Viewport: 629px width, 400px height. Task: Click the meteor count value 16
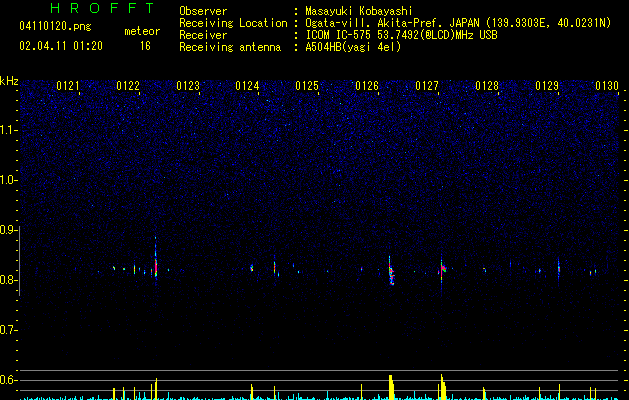pyautogui.click(x=145, y=46)
